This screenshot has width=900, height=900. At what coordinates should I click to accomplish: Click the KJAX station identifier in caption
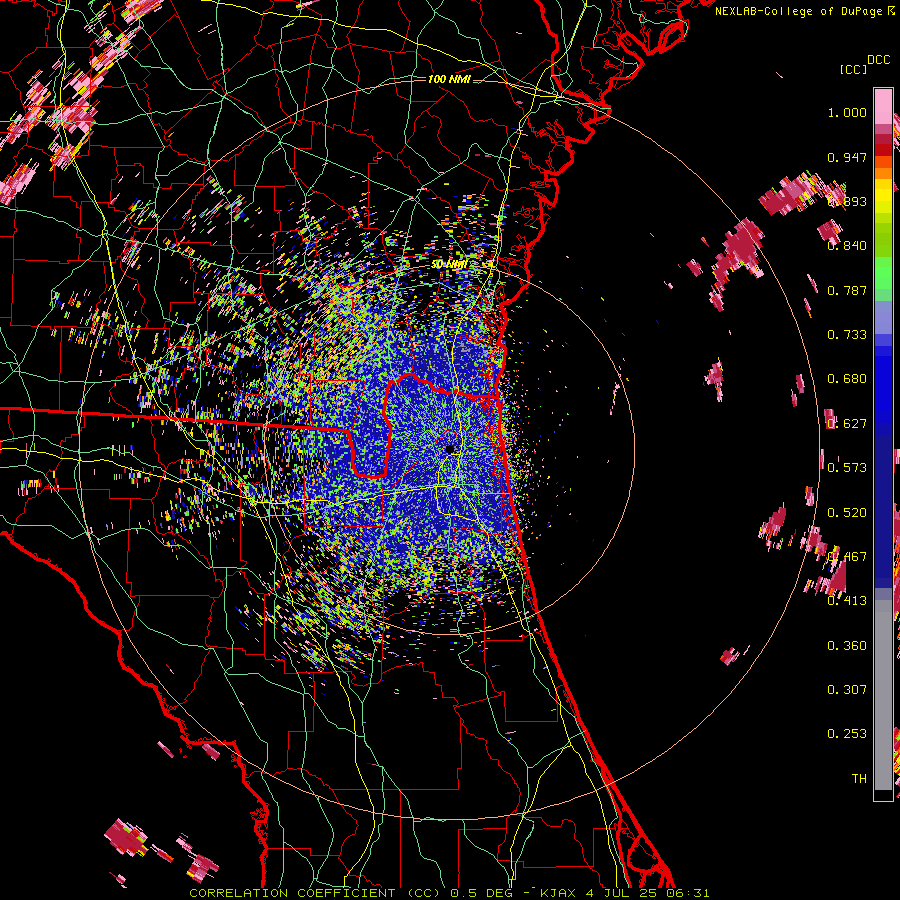558,893
